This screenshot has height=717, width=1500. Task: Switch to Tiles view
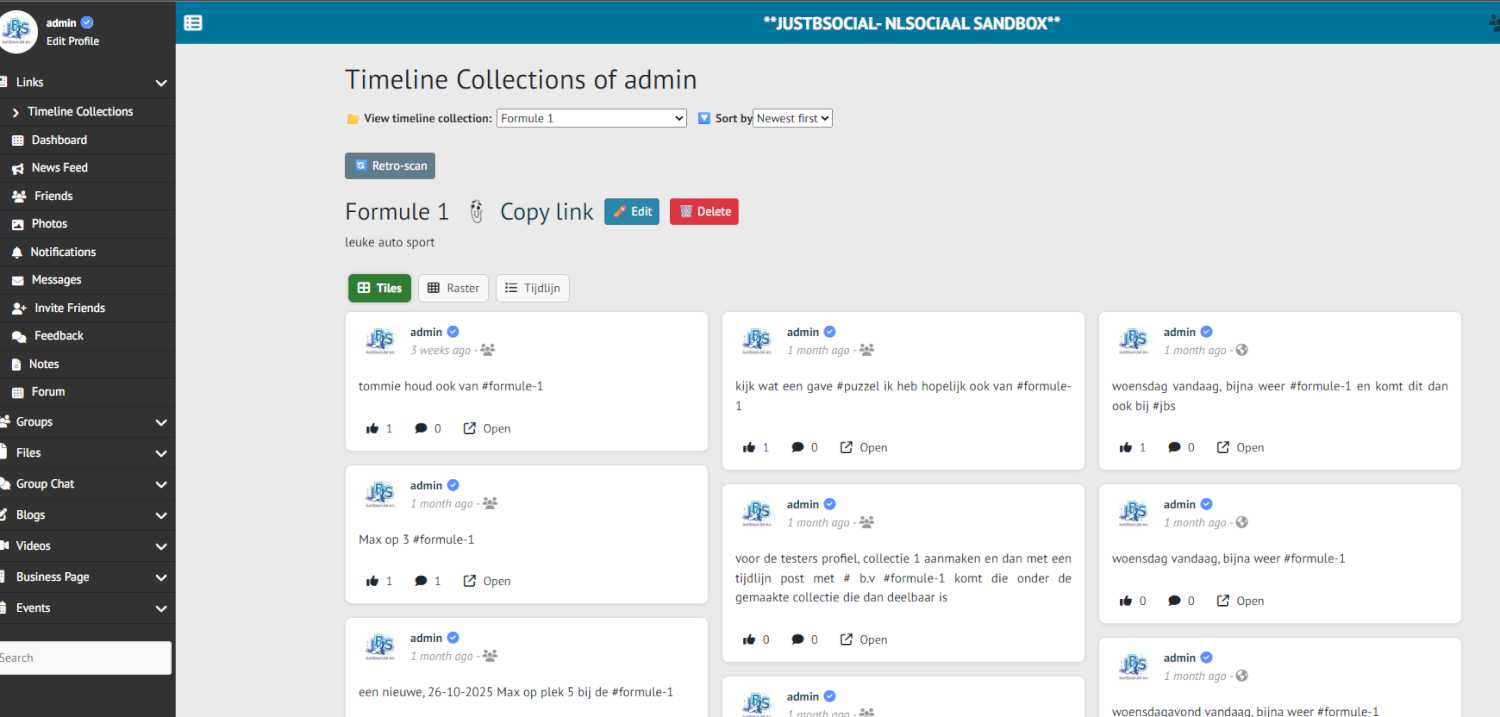pos(379,288)
